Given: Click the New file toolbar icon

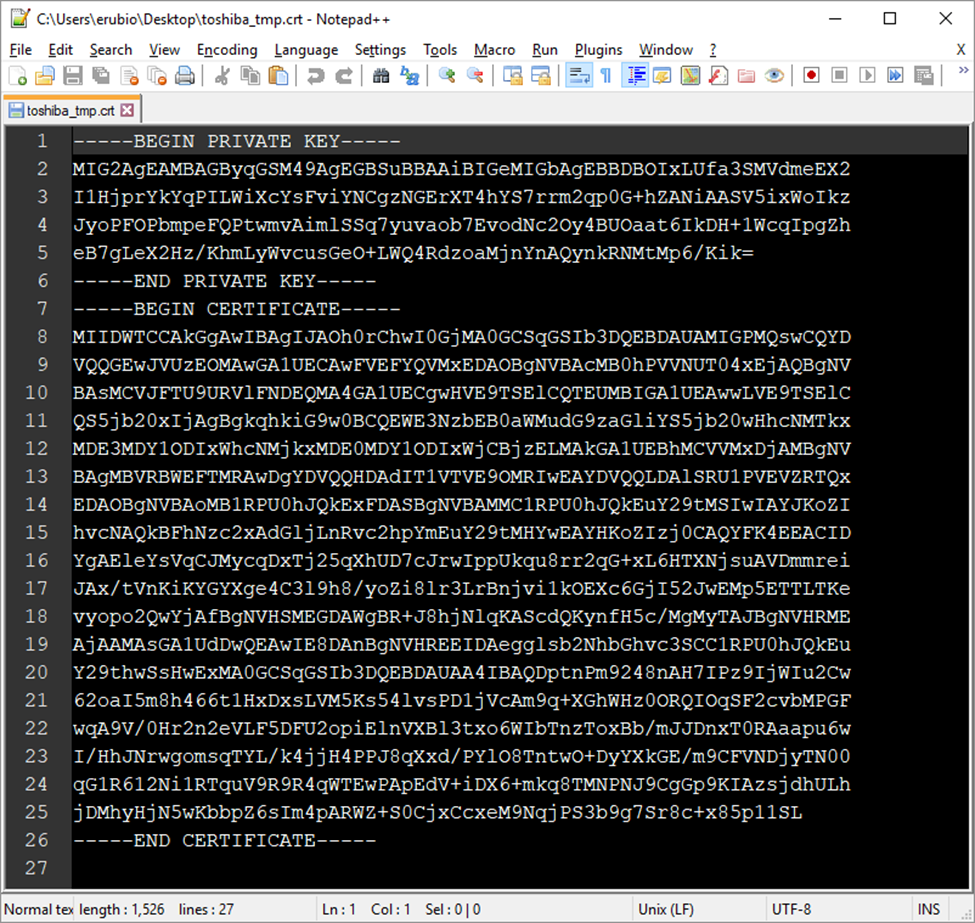Looking at the screenshot, I should [17, 76].
